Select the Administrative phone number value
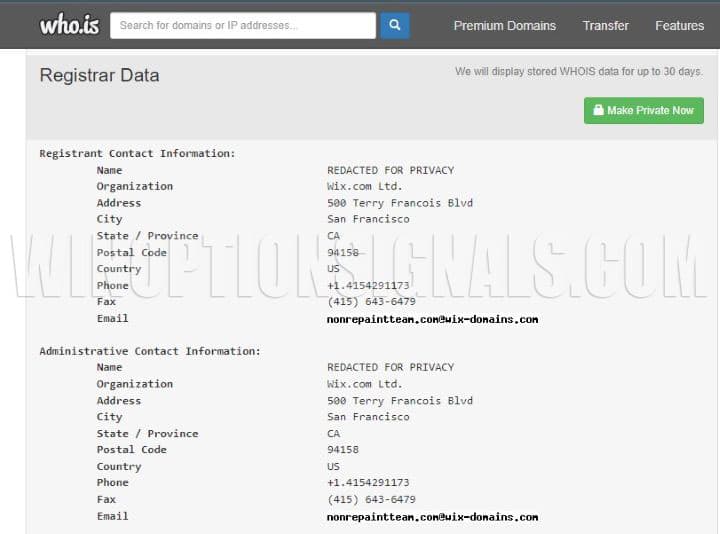 tap(367, 483)
